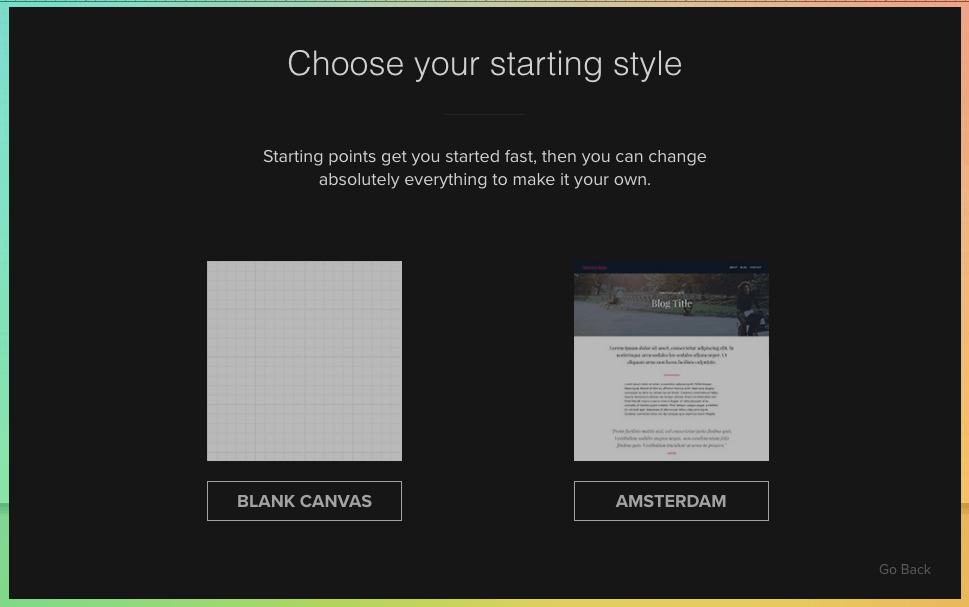Pick the blank grid canvas thumbnail

(304, 361)
